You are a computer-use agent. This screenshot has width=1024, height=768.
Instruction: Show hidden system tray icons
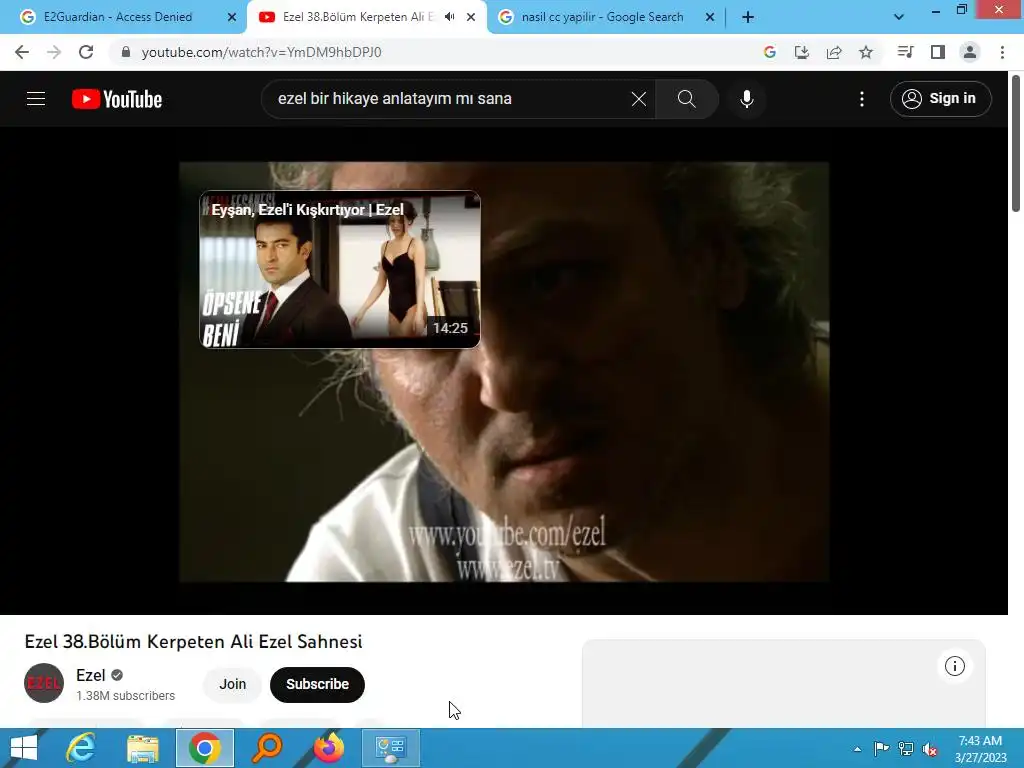(857, 749)
